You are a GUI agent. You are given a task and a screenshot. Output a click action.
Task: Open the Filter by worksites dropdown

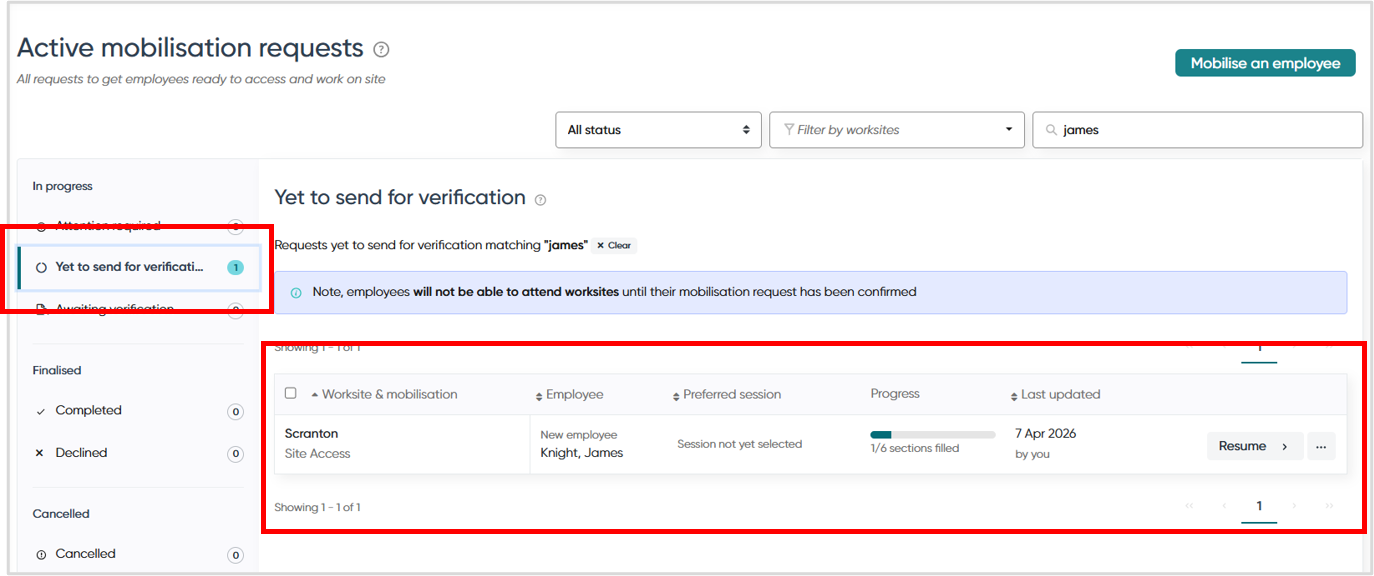click(897, 130)
